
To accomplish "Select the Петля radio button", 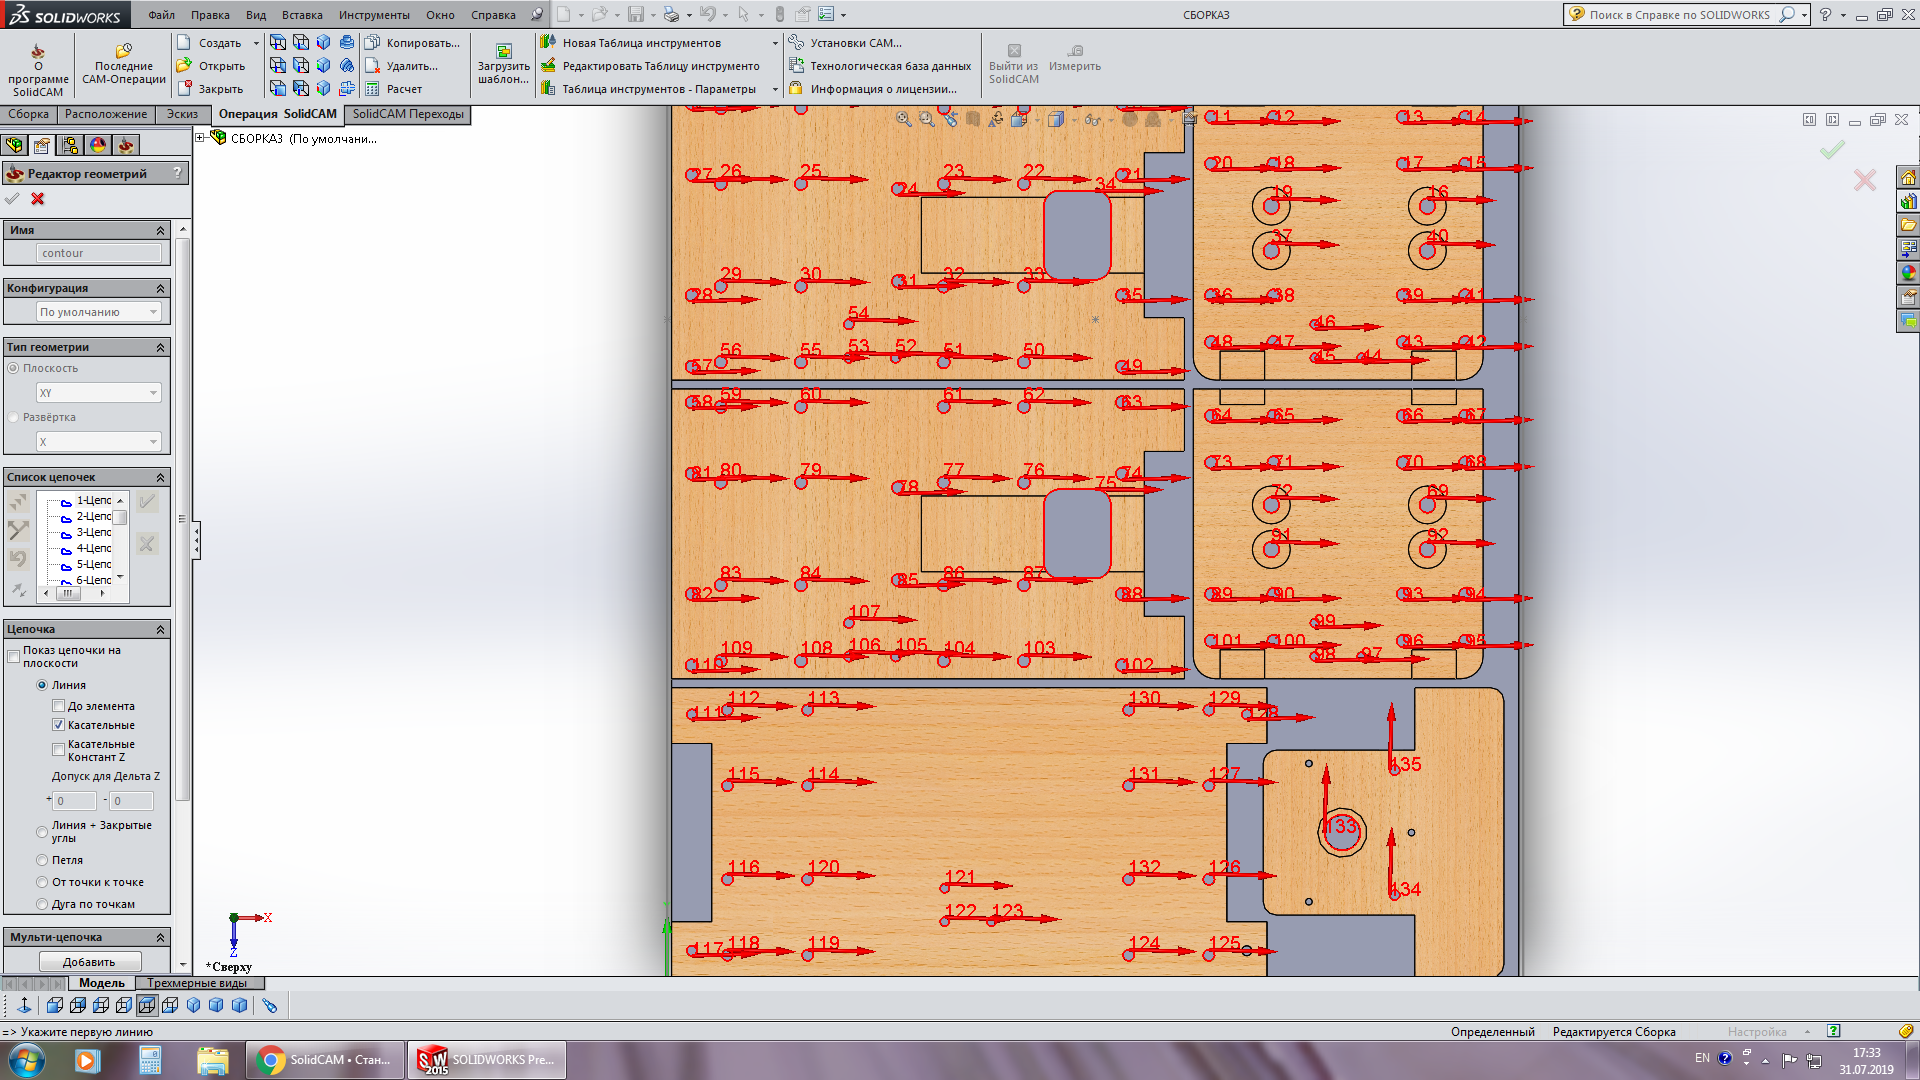I will (42, 860).
